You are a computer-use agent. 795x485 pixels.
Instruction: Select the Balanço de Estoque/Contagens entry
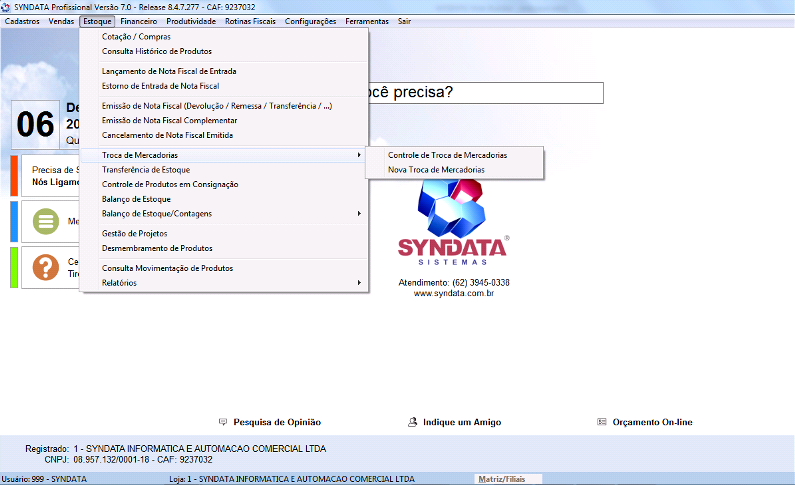pyautogui.click(x=224, y=214)
